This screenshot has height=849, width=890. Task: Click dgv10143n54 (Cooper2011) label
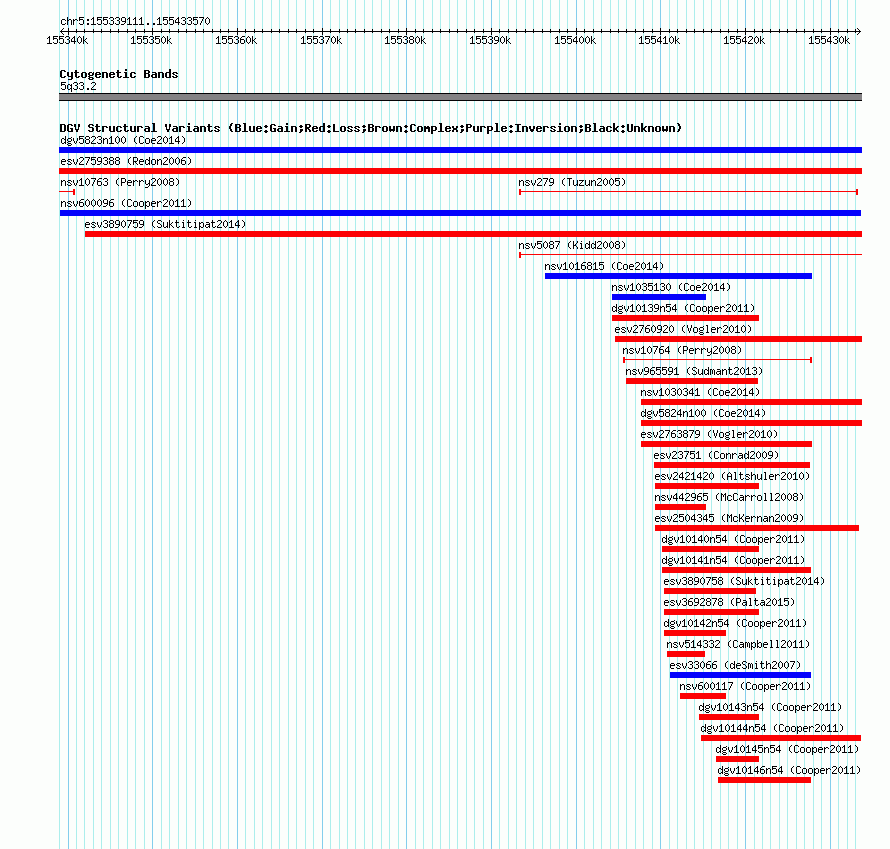click(770, 707)
